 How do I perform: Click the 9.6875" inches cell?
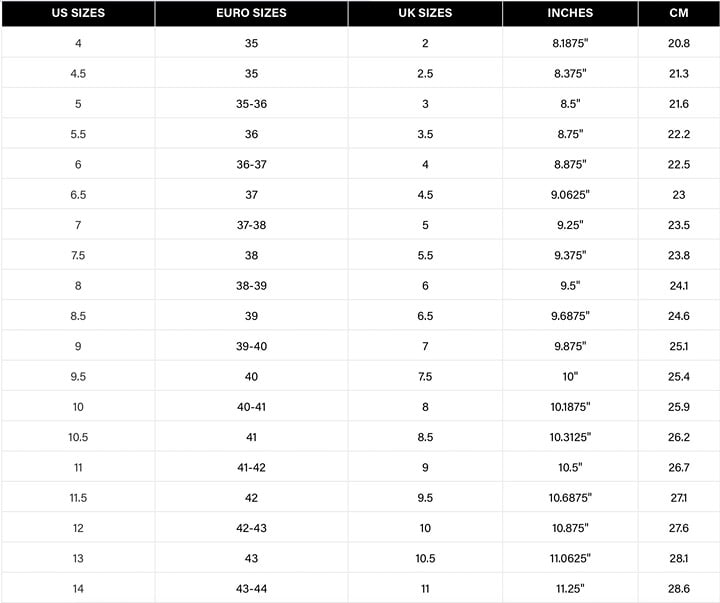tap(570, 316)
